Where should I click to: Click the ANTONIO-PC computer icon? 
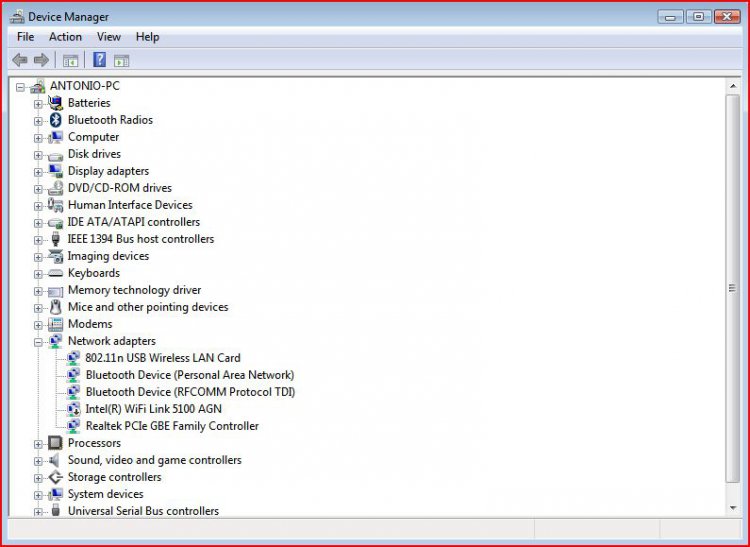click(x=38, y=87)
